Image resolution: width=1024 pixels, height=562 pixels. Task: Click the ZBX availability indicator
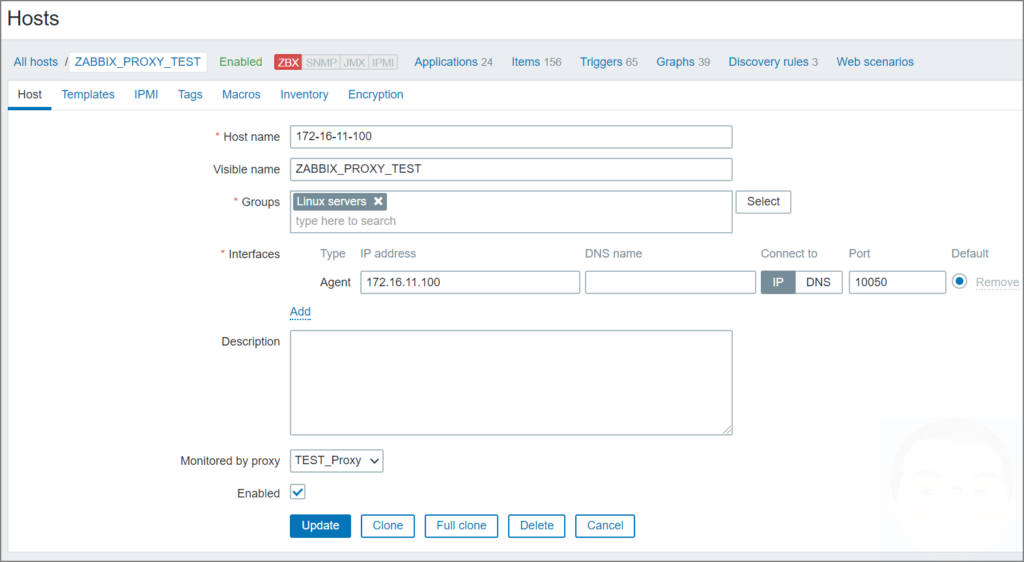[x=288, y=62]
